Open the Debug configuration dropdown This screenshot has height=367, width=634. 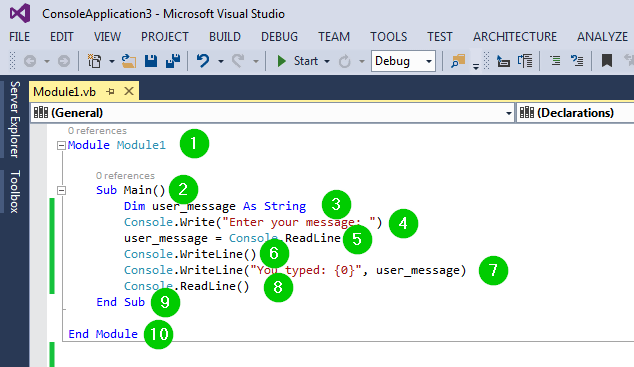click(x=403, y=61)
